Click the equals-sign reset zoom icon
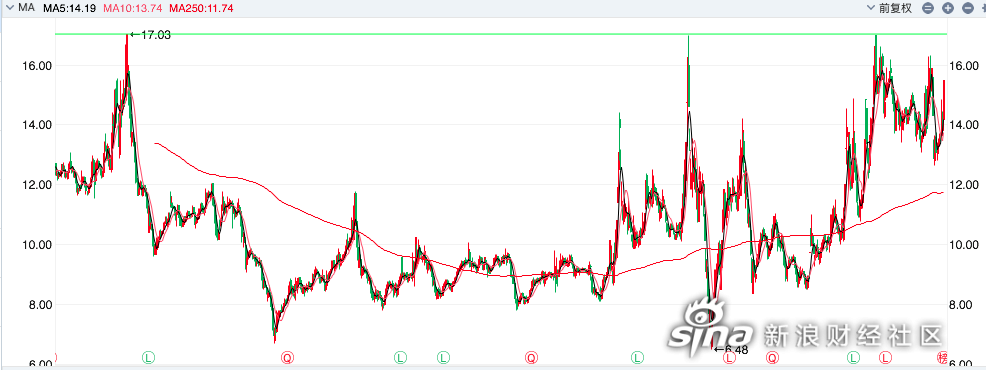The image size is (986, 370). click(928, 8)
